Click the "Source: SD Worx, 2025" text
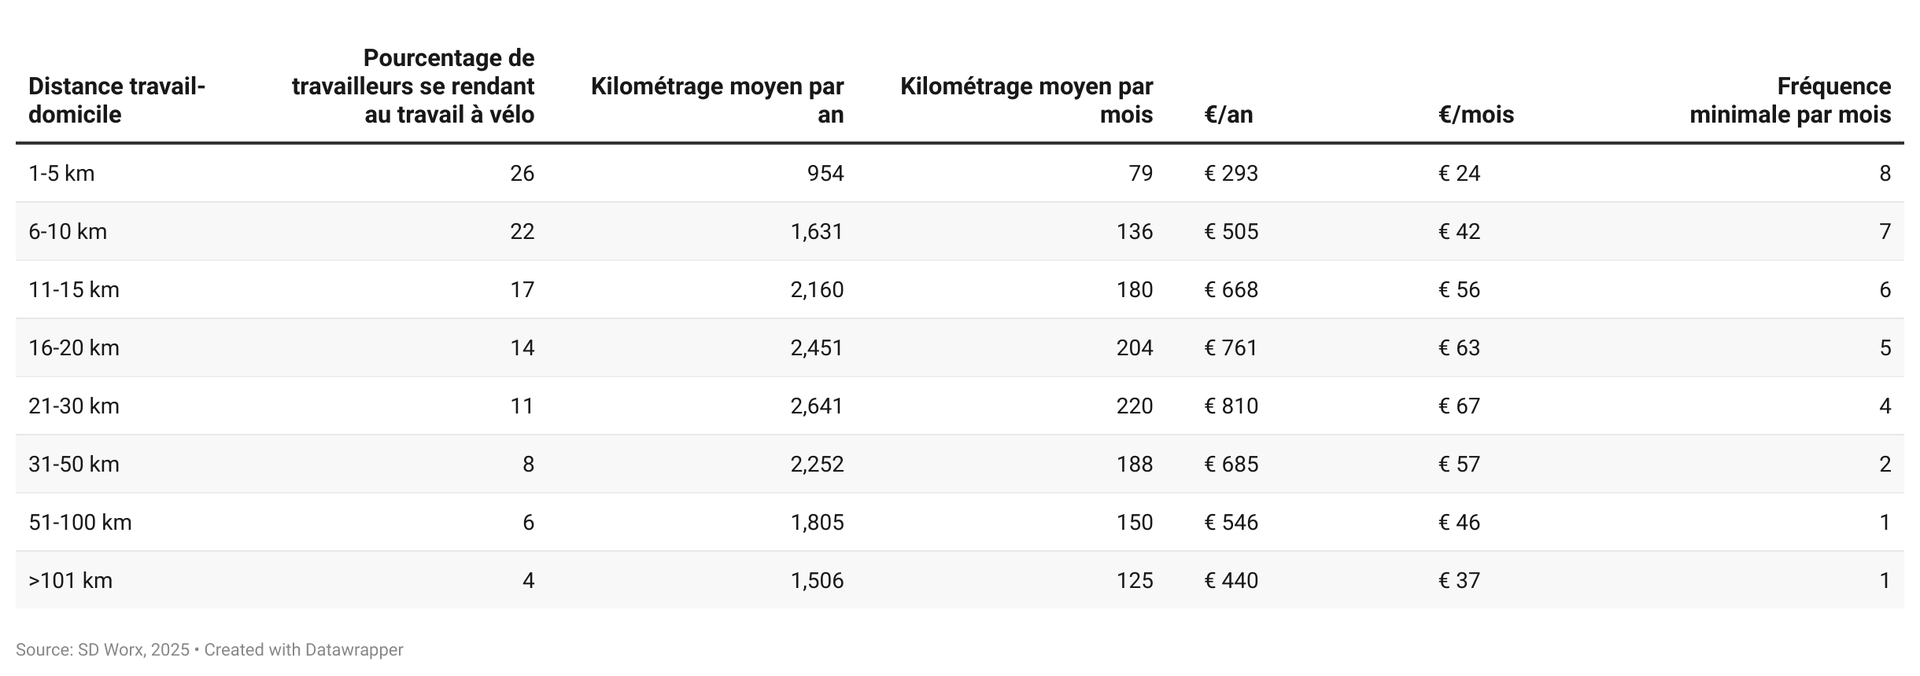The image size is (1920, 676). (102, 649)
